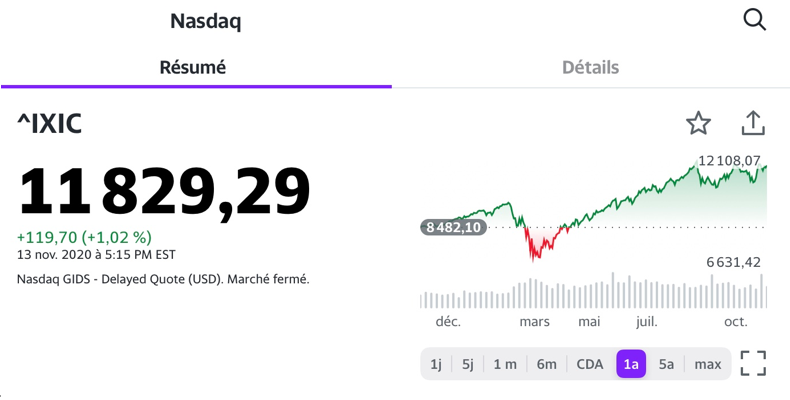Select the 5j time range

pyautogui.click(x=468, y=364)
